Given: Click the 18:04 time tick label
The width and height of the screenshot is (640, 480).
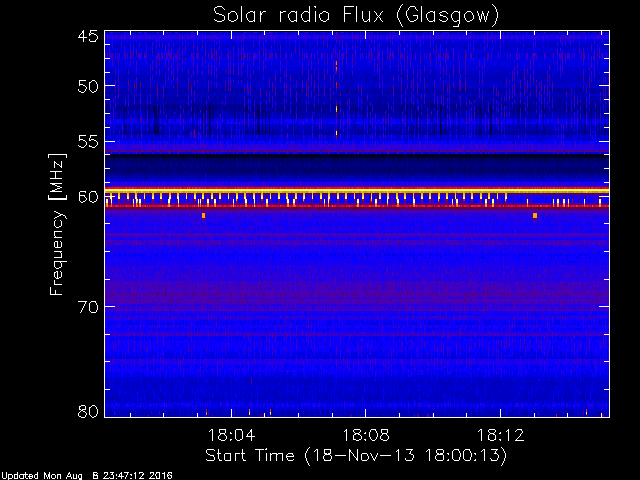Looking at the screenshot, I should pos(231,435).
